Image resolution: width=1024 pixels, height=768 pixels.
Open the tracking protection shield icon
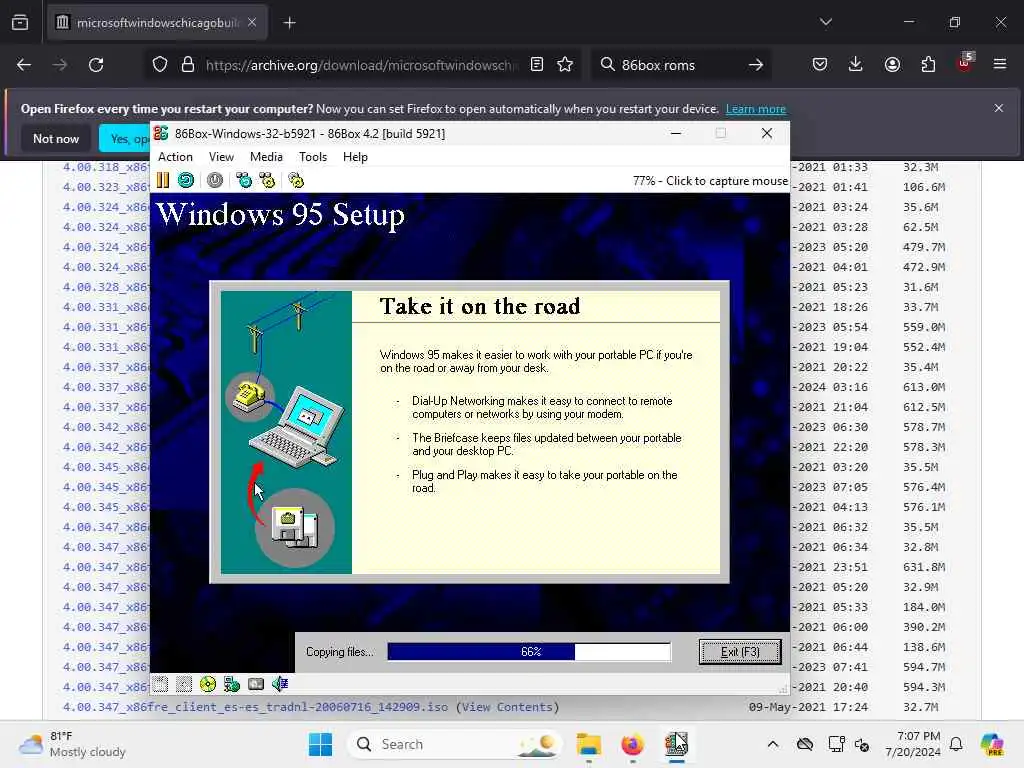click(160, 64)
